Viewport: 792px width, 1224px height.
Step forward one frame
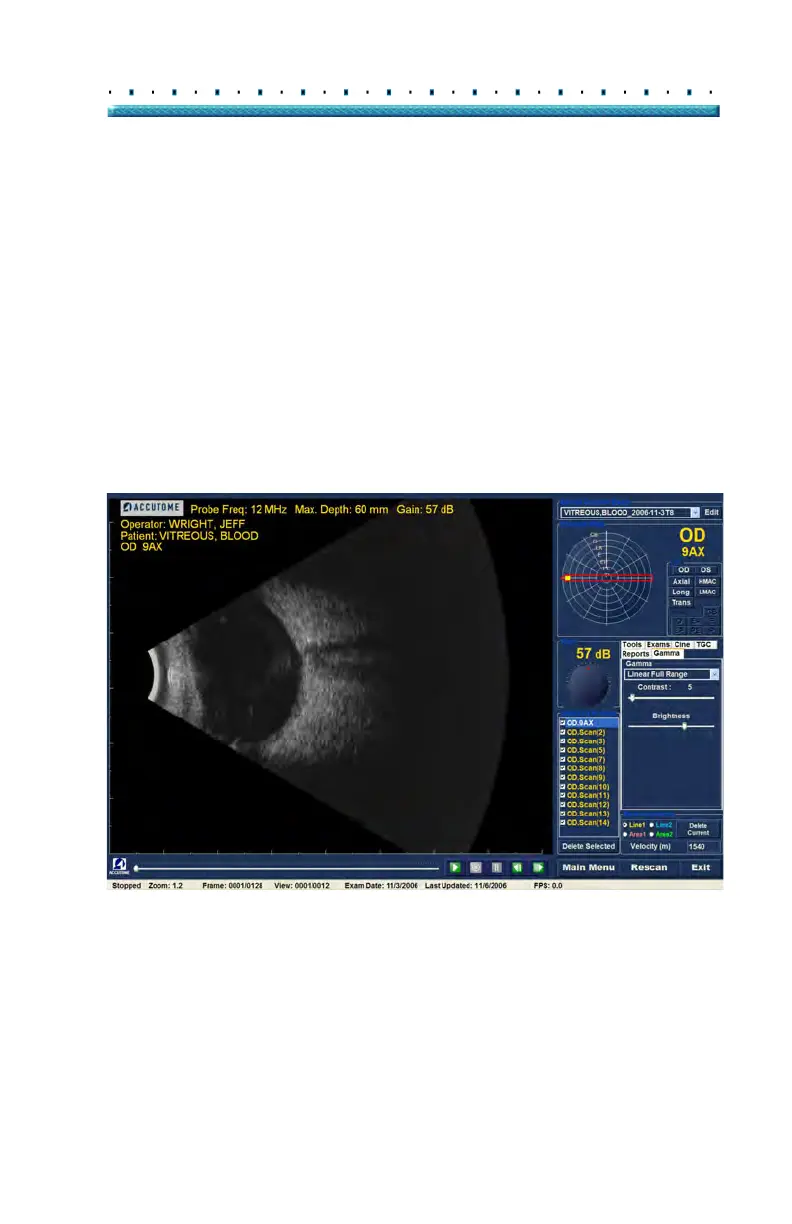(x=538, y=868)
